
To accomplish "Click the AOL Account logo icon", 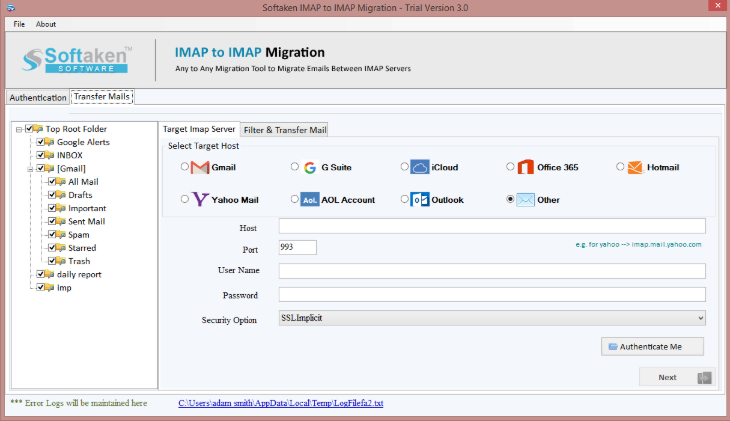I will [310, 200].
